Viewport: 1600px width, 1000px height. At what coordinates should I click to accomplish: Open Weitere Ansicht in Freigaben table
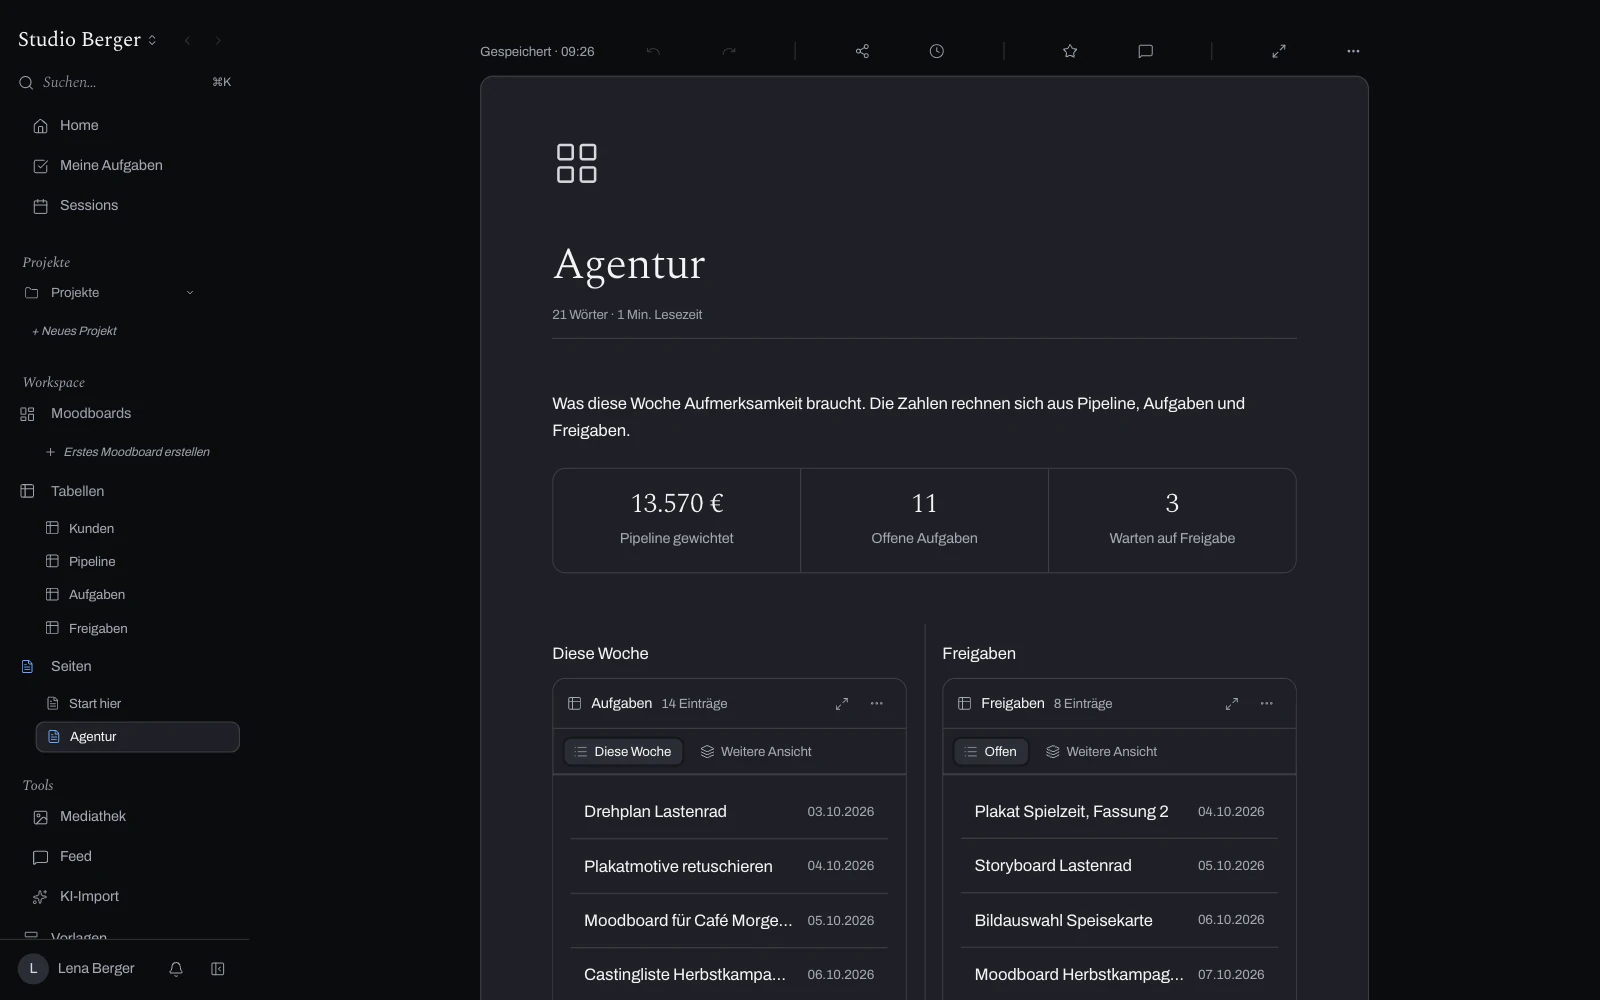(x=1101, y=752)
